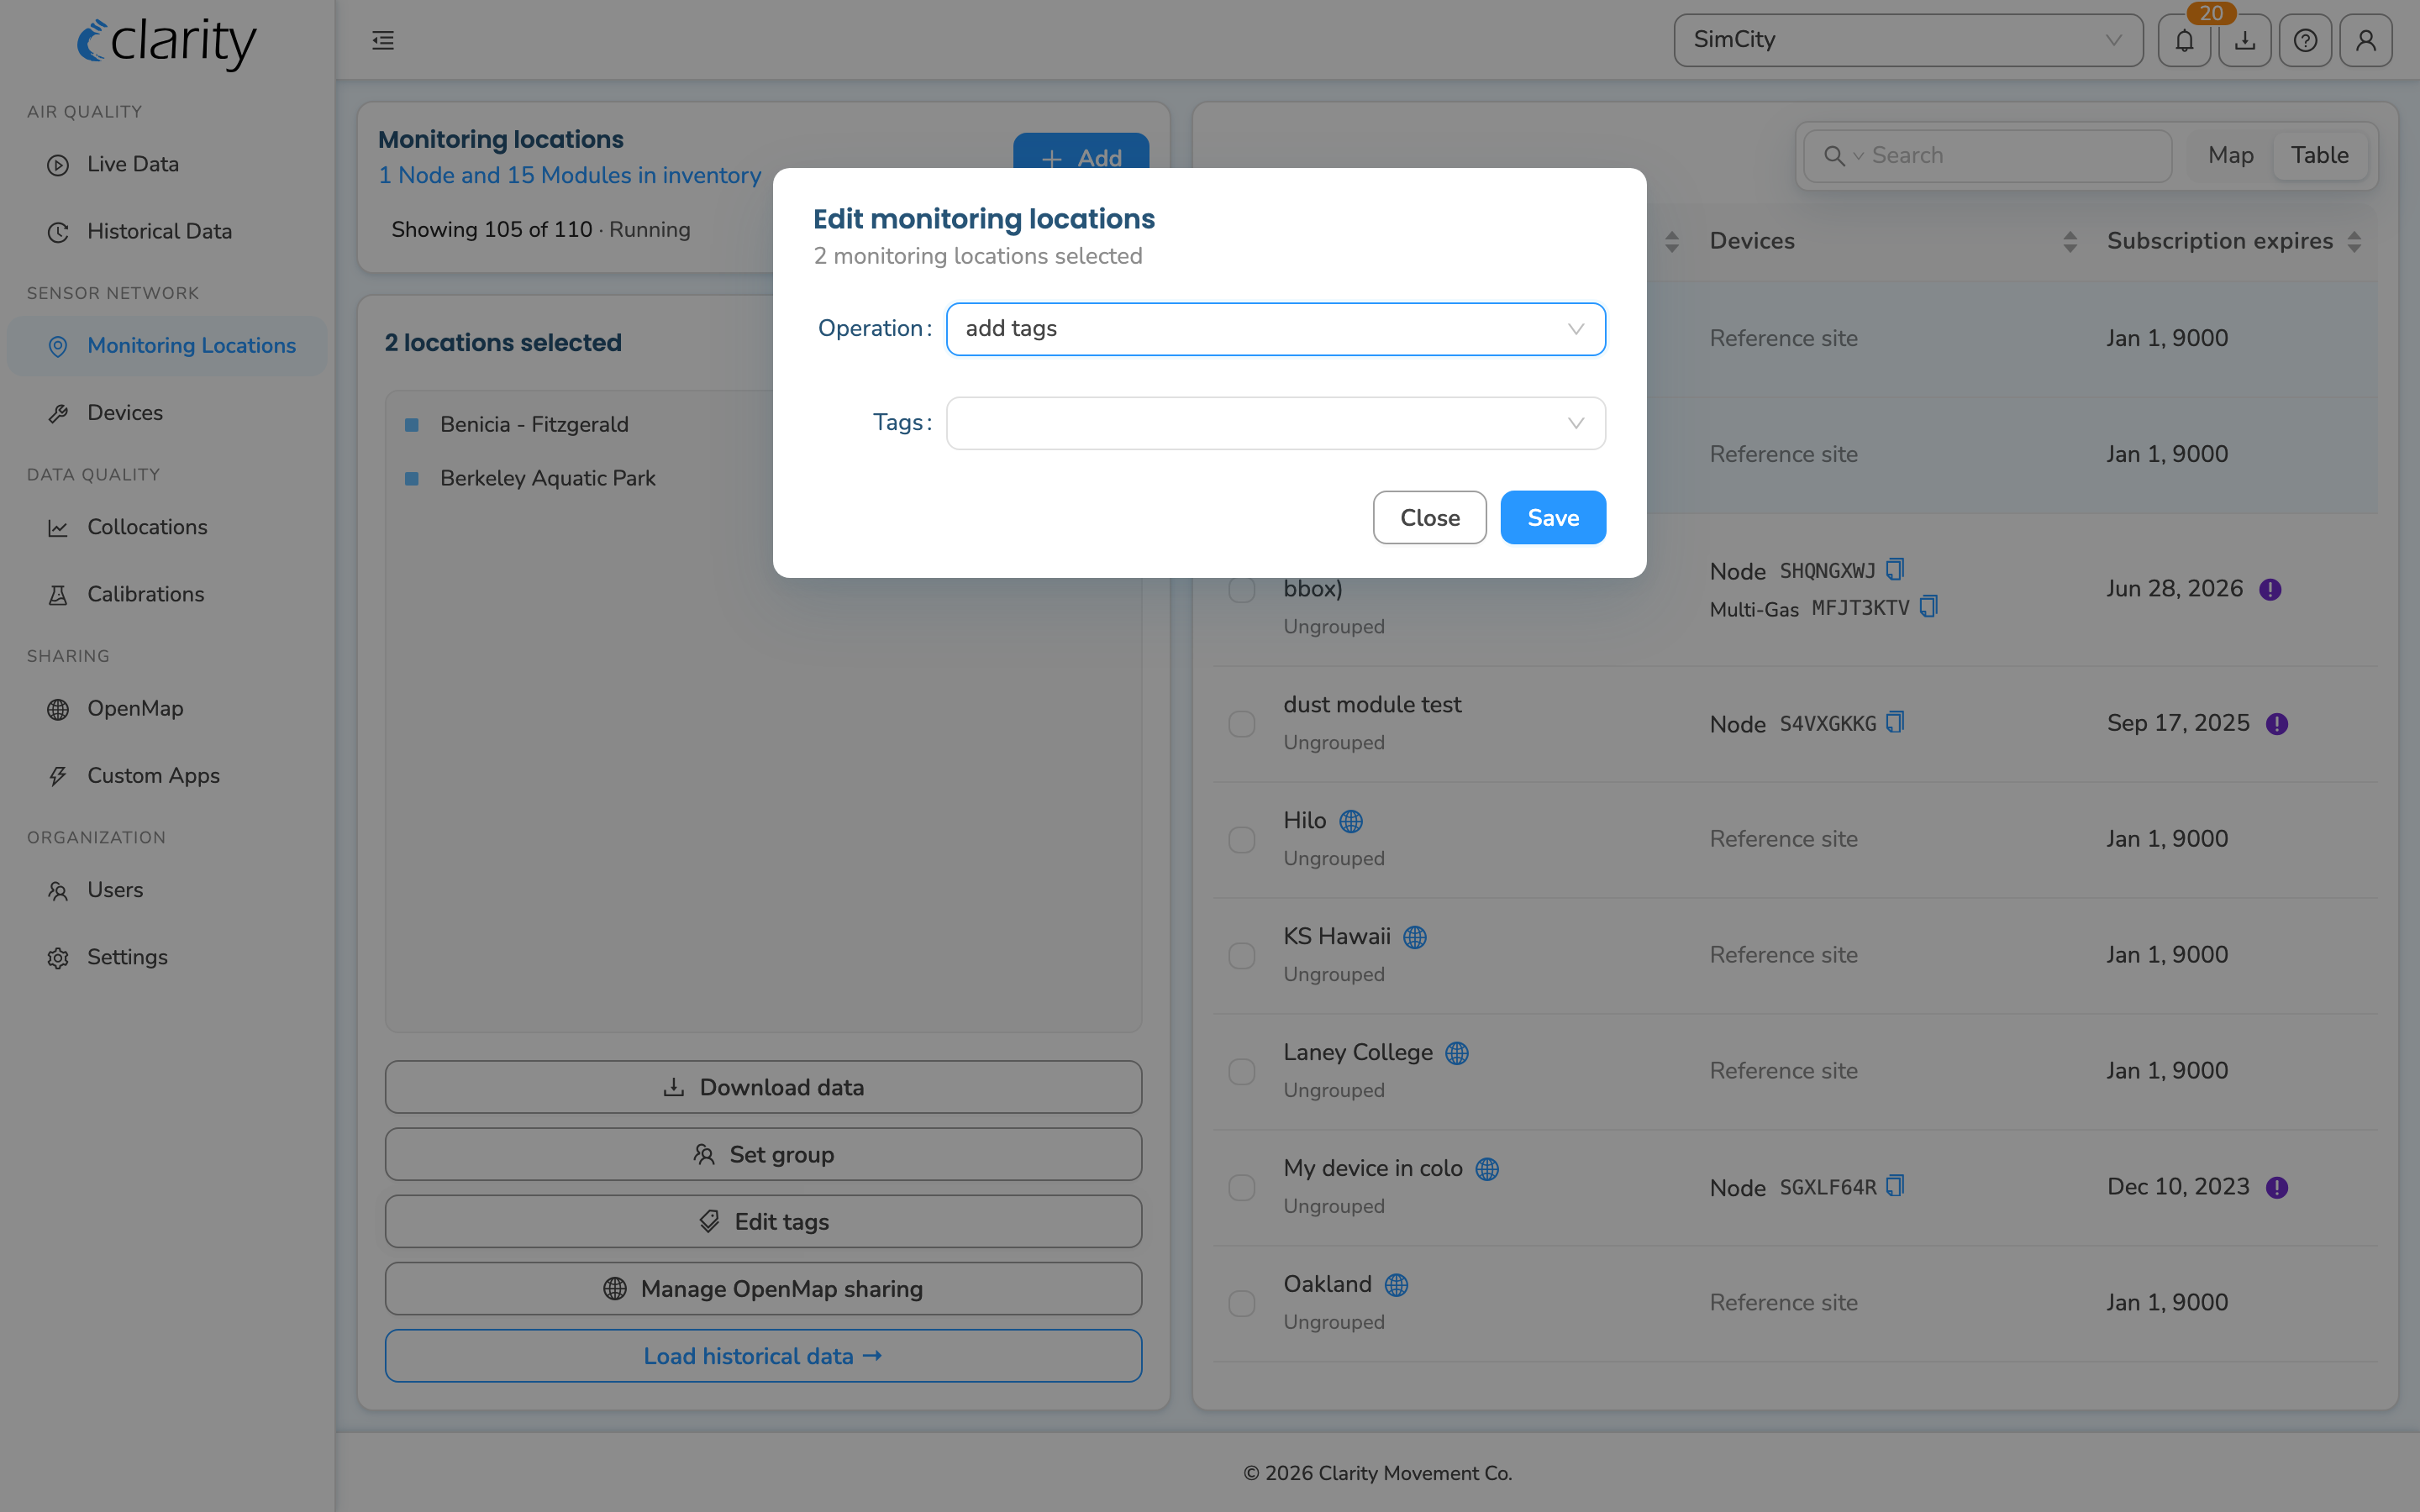
Task: Click blue square beside Berkeley Aquatic Park
Action: pos(411,479)
